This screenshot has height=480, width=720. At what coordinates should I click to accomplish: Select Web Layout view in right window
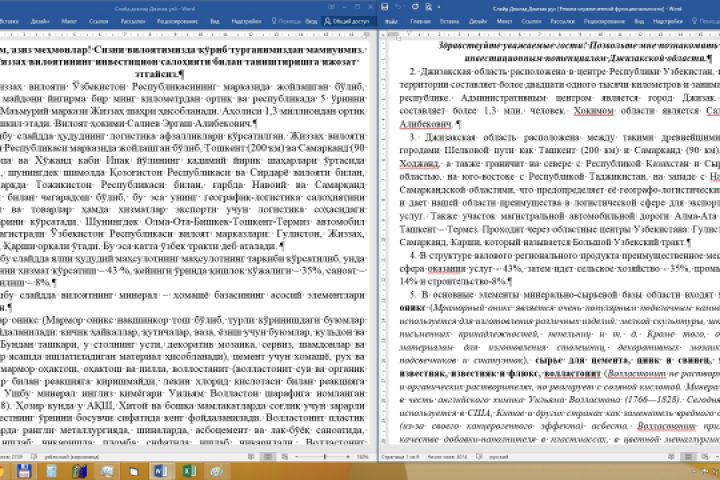pos(705,457)
